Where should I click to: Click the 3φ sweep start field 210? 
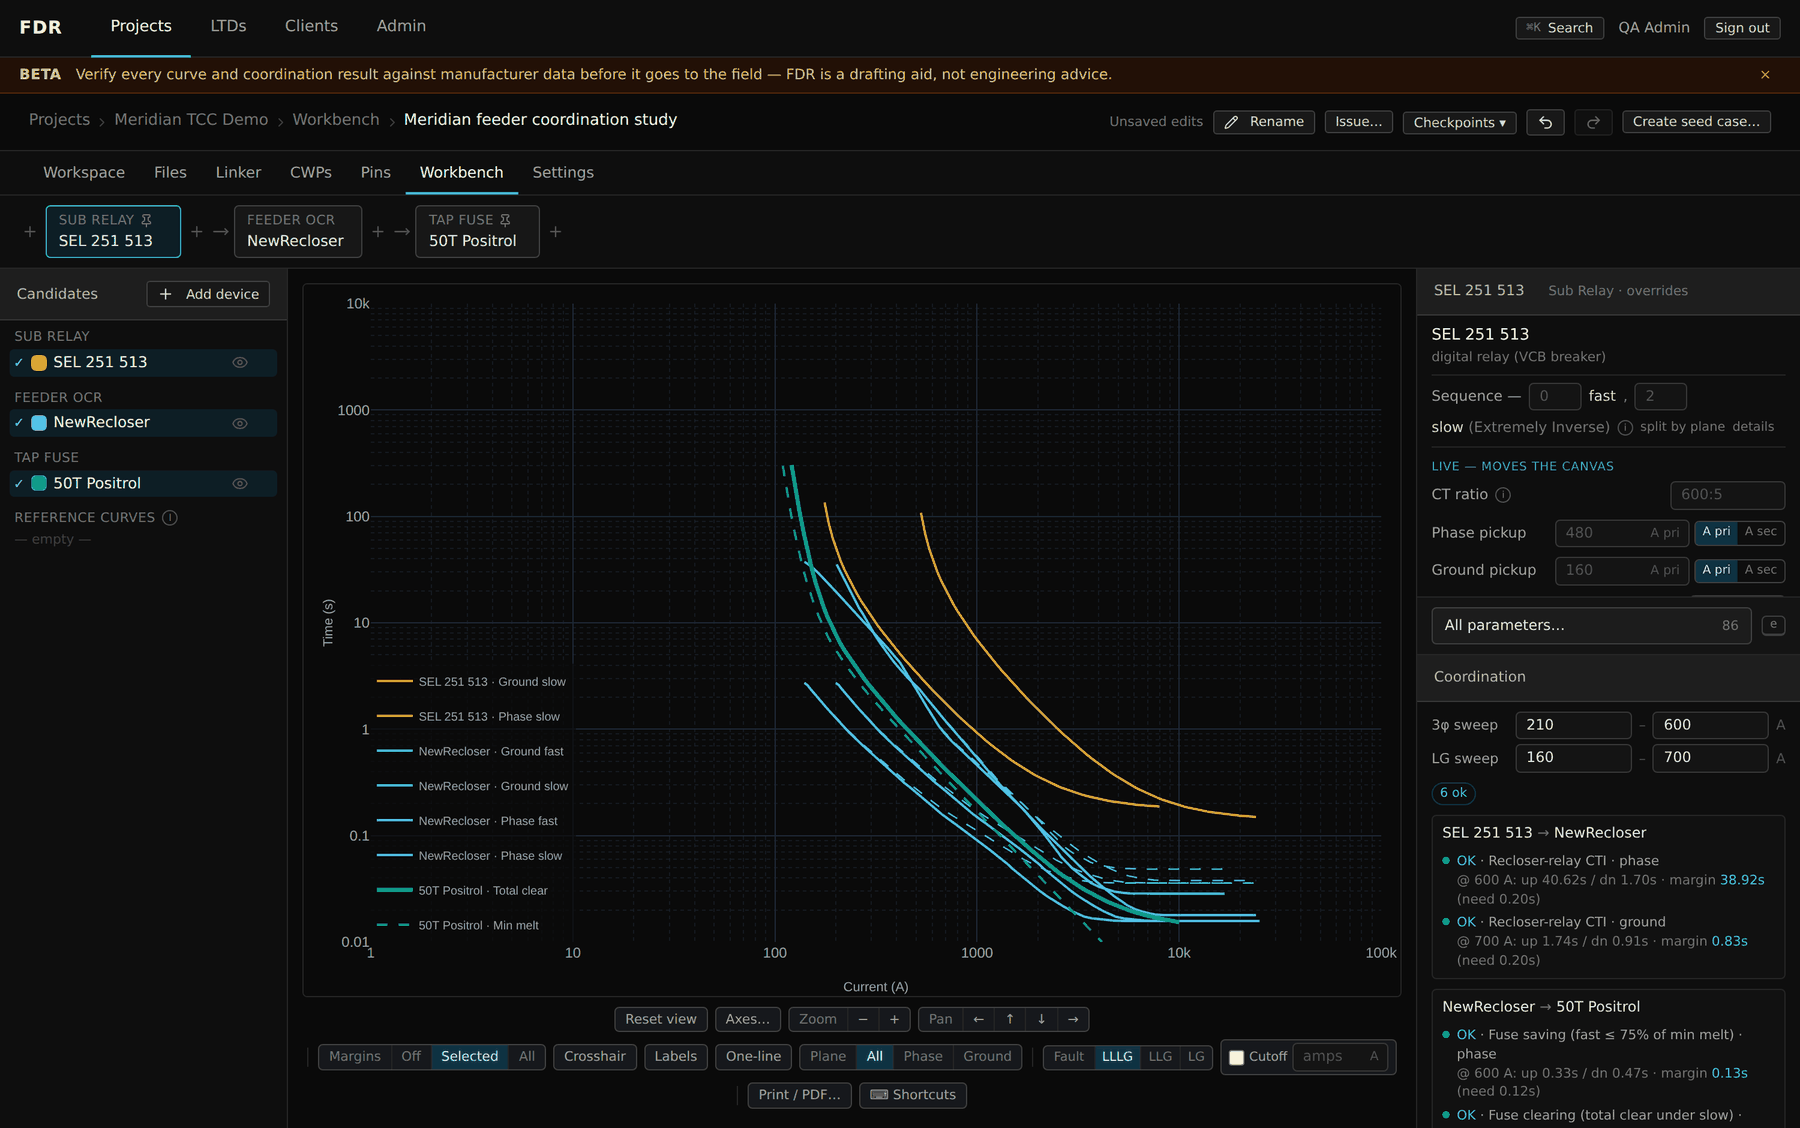(x=1573, y=725)
